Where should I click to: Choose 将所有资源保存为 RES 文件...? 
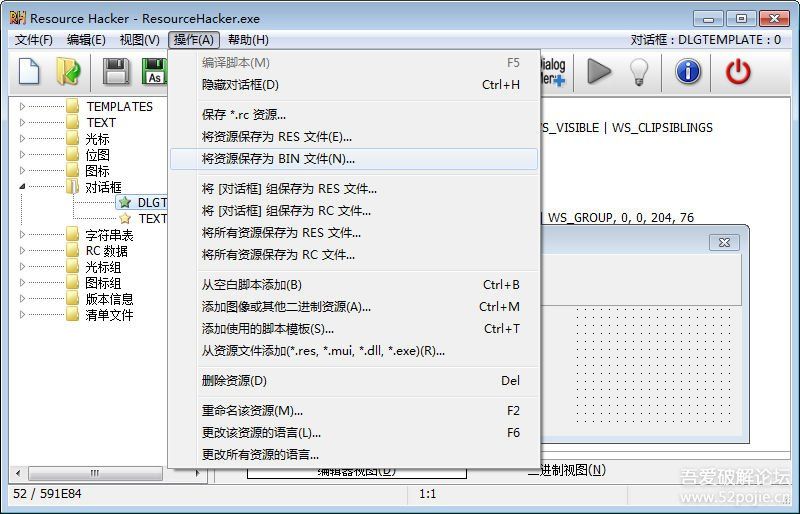tap(354, 233)
